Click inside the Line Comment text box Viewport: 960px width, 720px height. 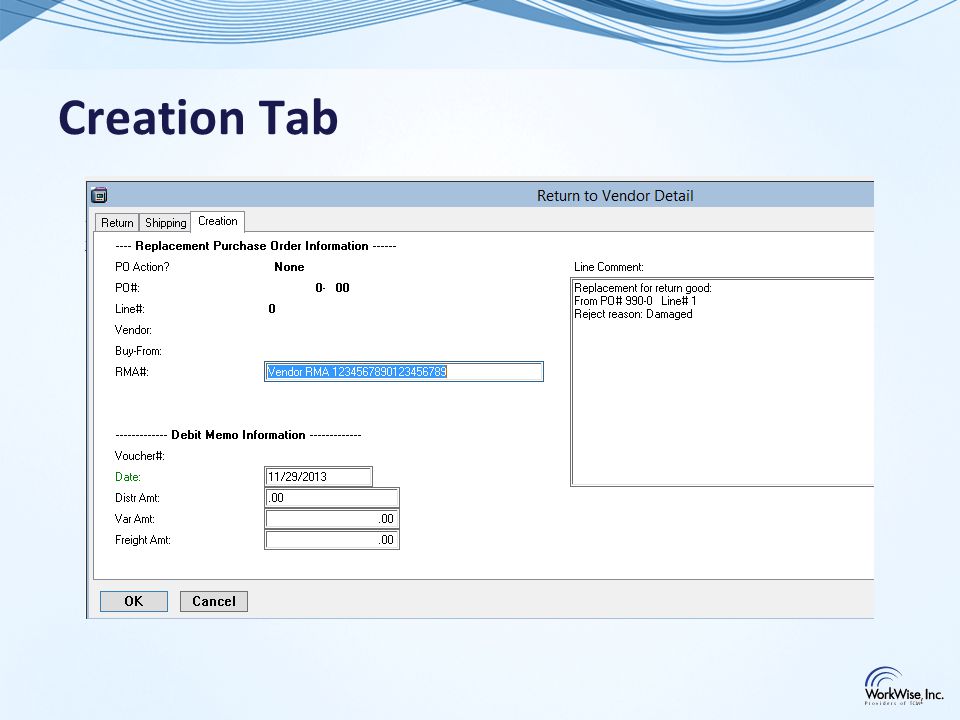click(x=722, y=383)
